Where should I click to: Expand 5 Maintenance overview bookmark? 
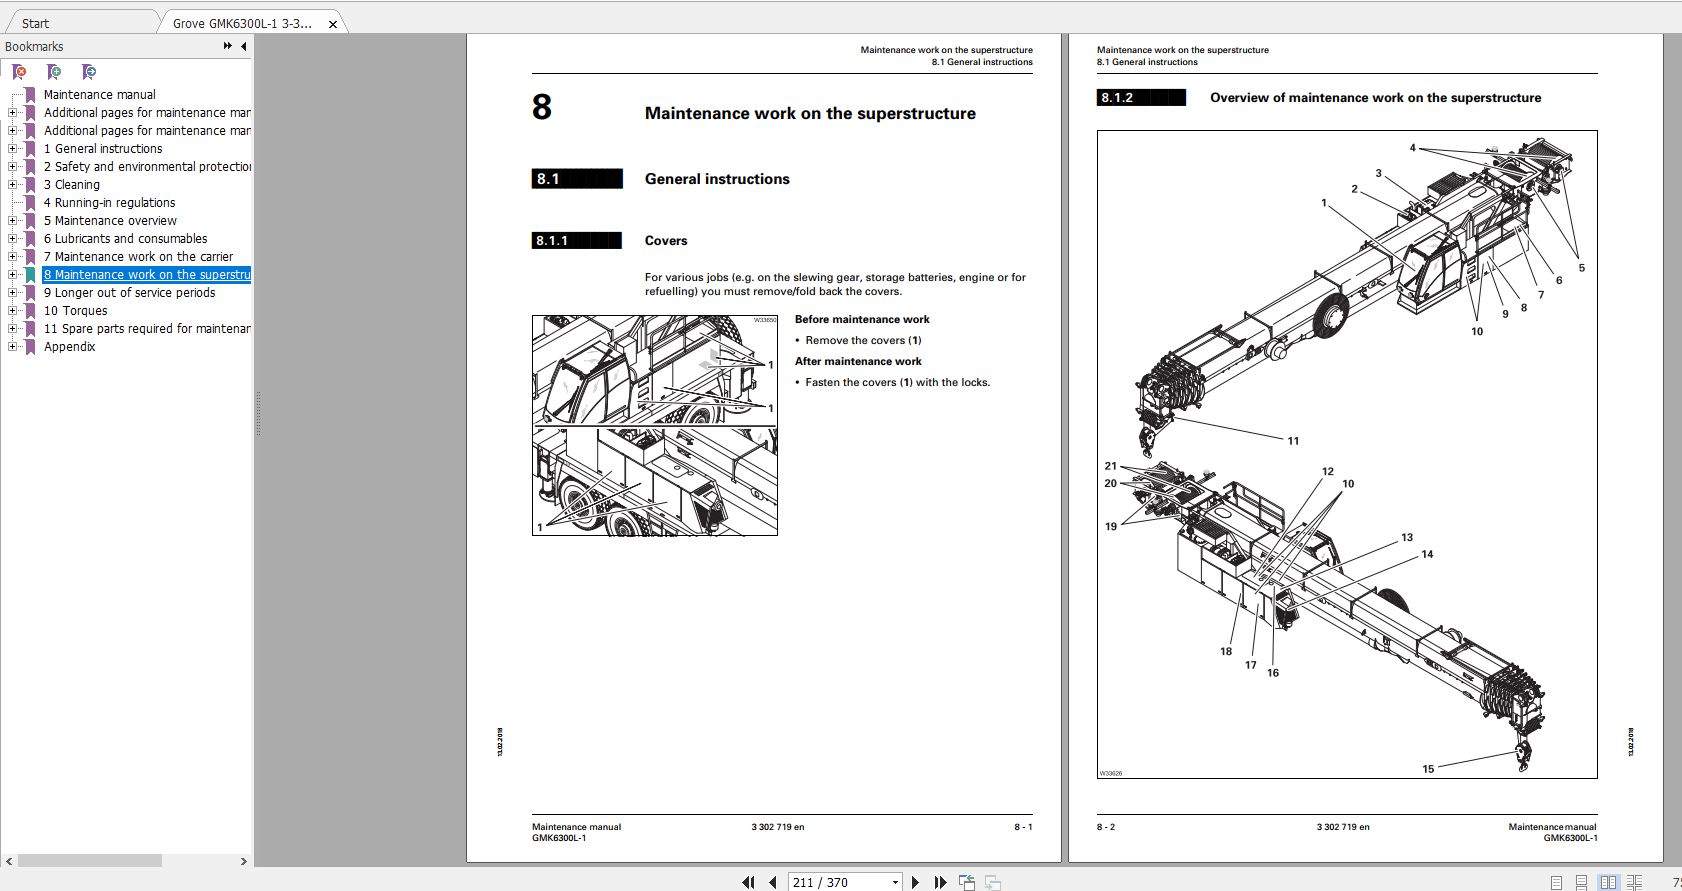click(x=12, y=221)
